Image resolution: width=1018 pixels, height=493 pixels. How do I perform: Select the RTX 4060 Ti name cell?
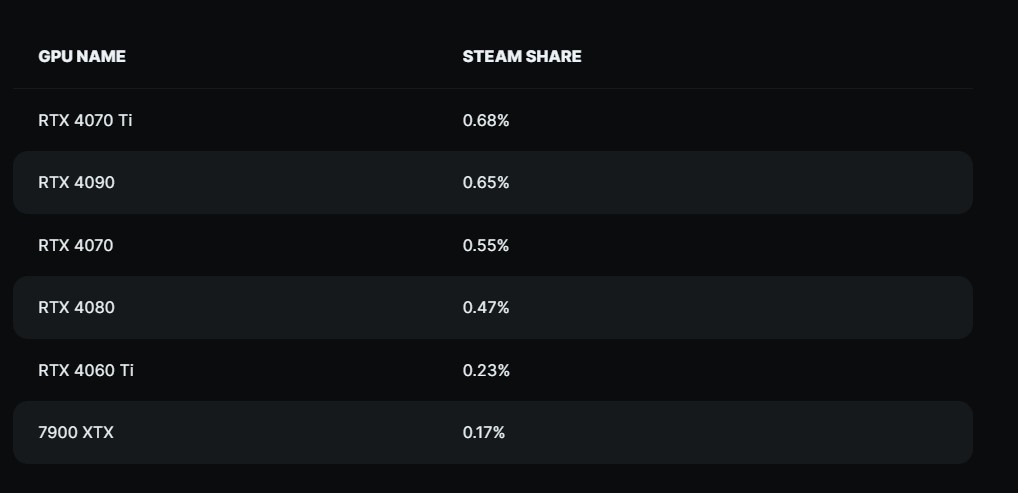tap(86, 370)
